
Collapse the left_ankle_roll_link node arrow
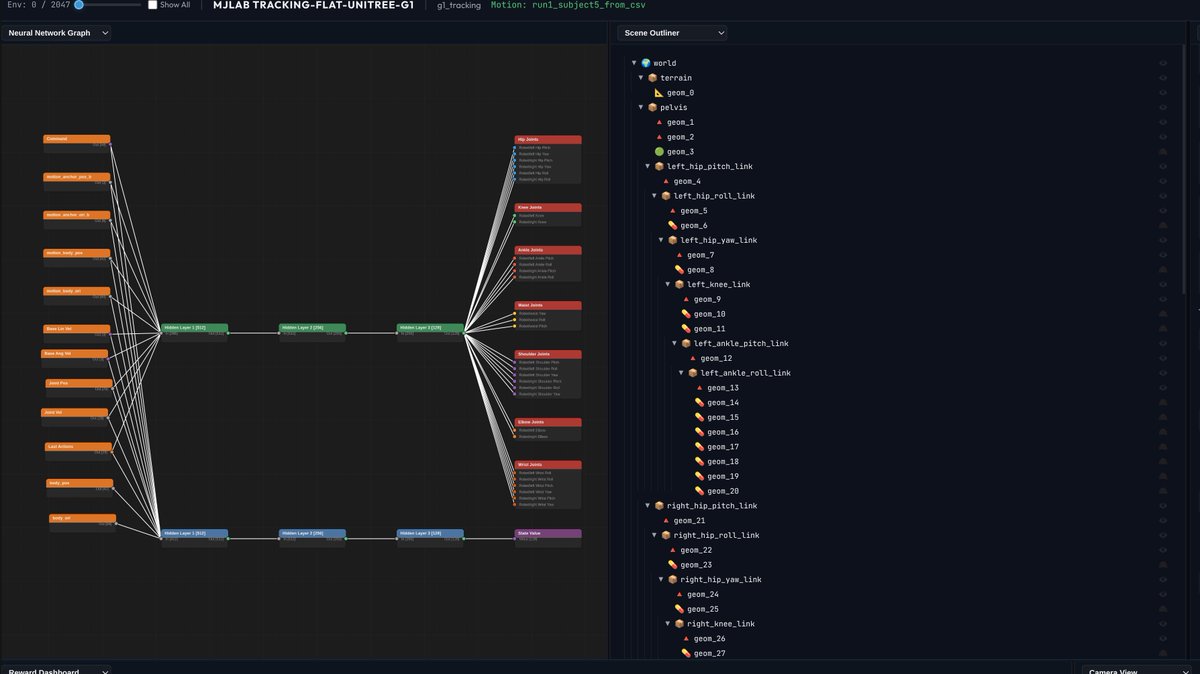pos(681,373)
